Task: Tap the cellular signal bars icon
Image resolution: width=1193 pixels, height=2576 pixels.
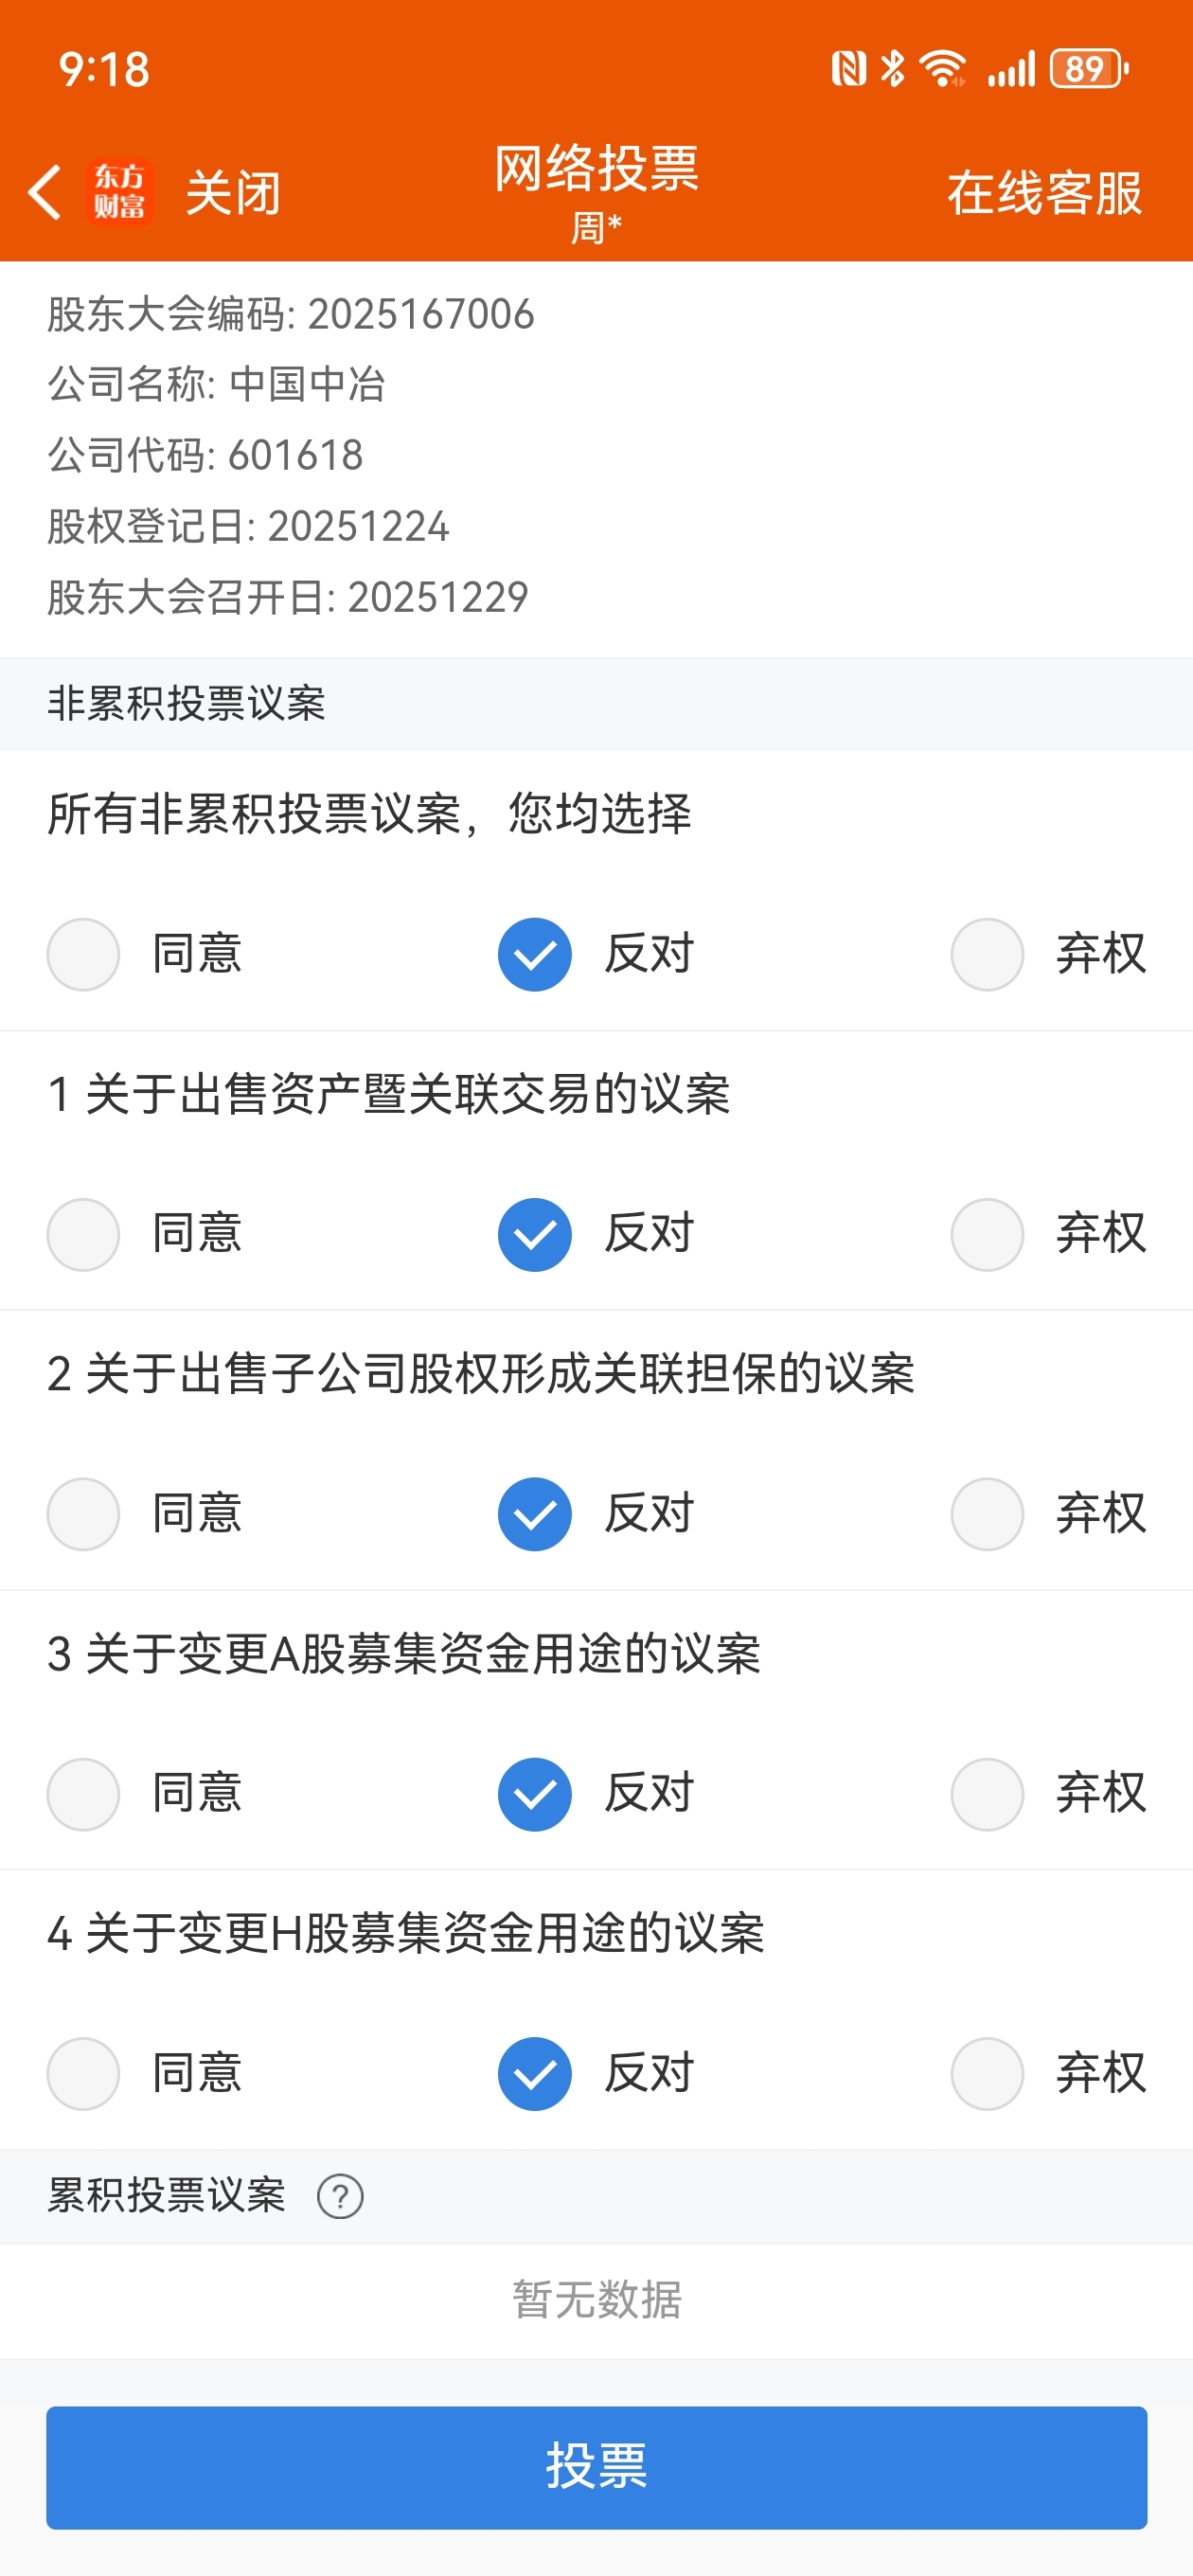Action: [1011, 69]
